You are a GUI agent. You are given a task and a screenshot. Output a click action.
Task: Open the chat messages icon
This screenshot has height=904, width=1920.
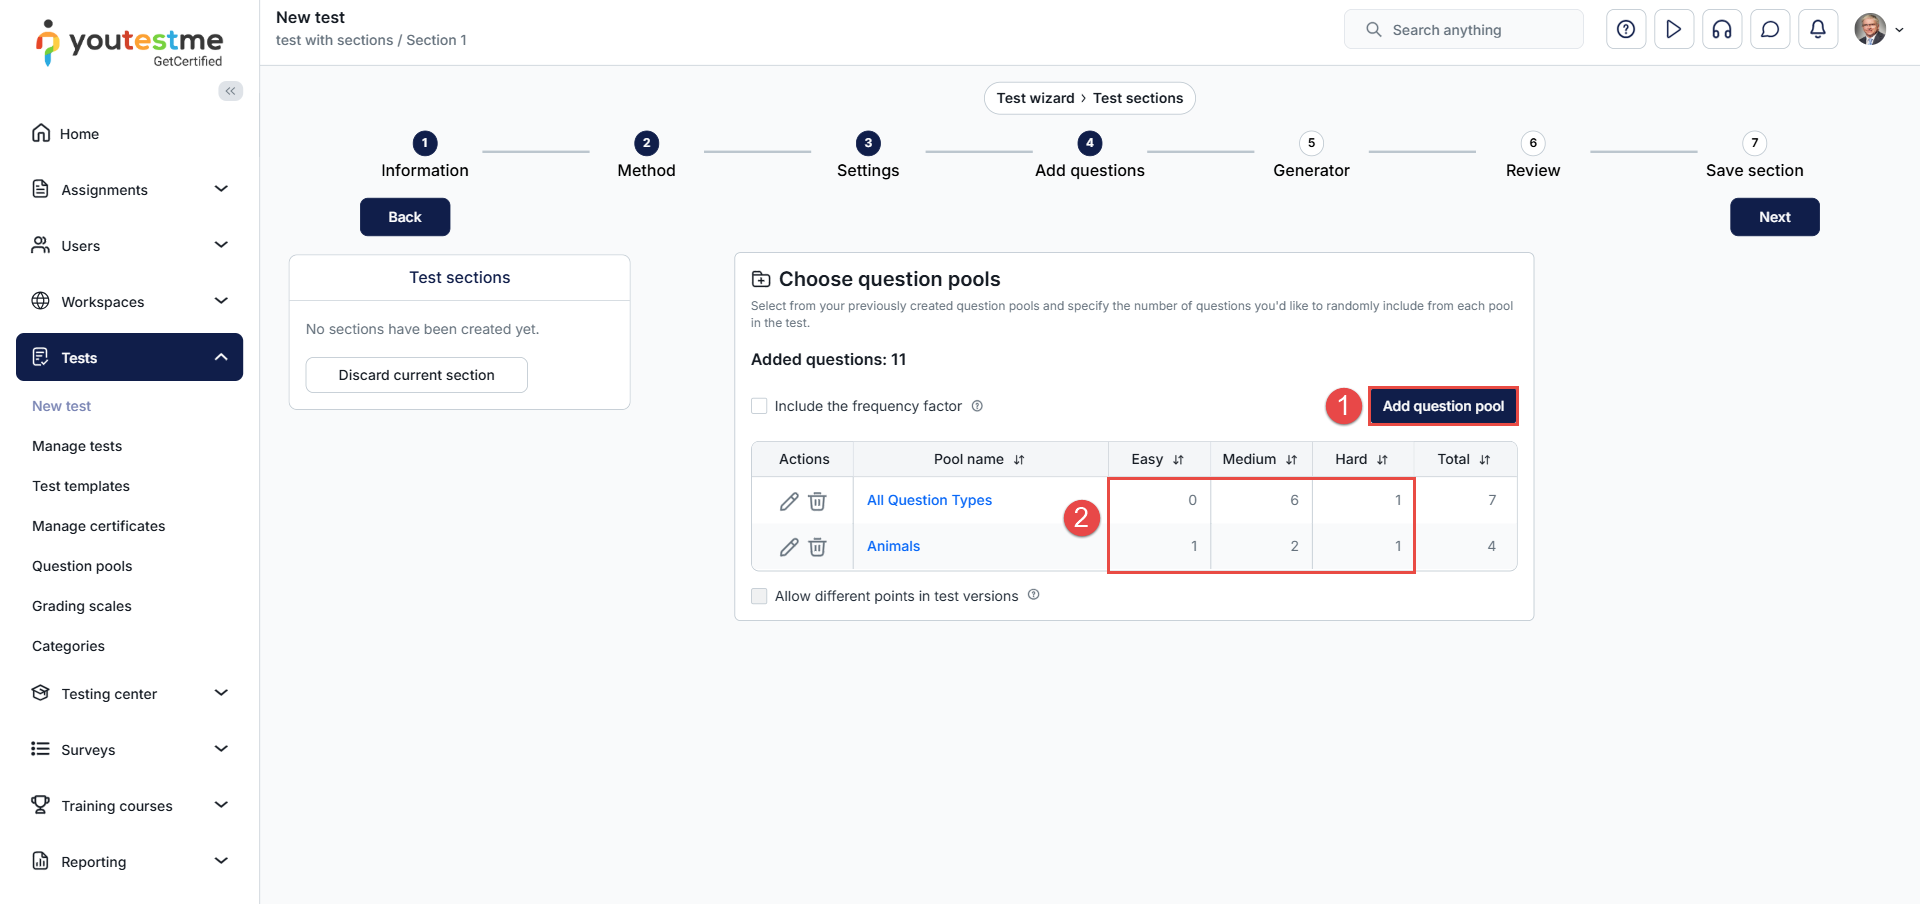[x=1769, y=30]
